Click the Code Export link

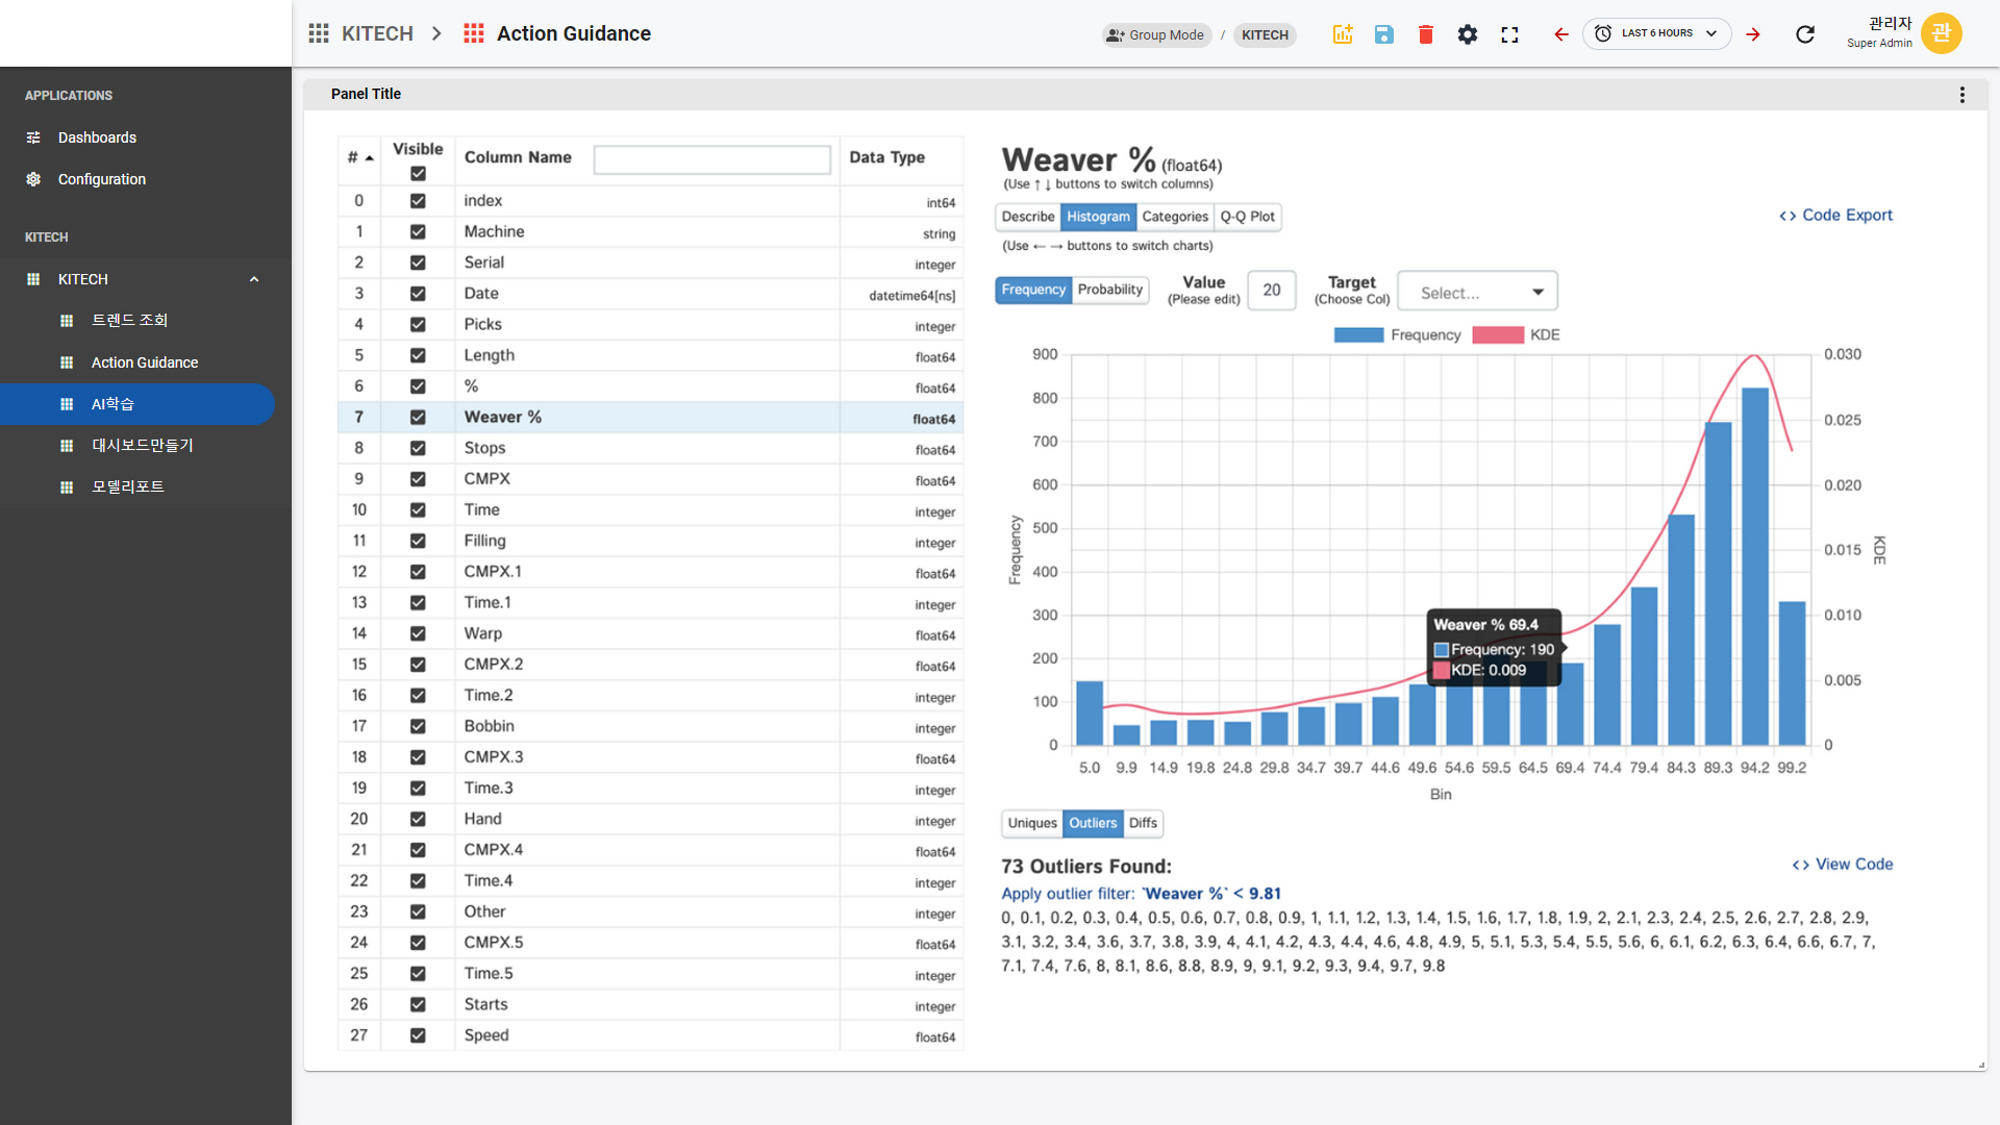pos(1835,215)
